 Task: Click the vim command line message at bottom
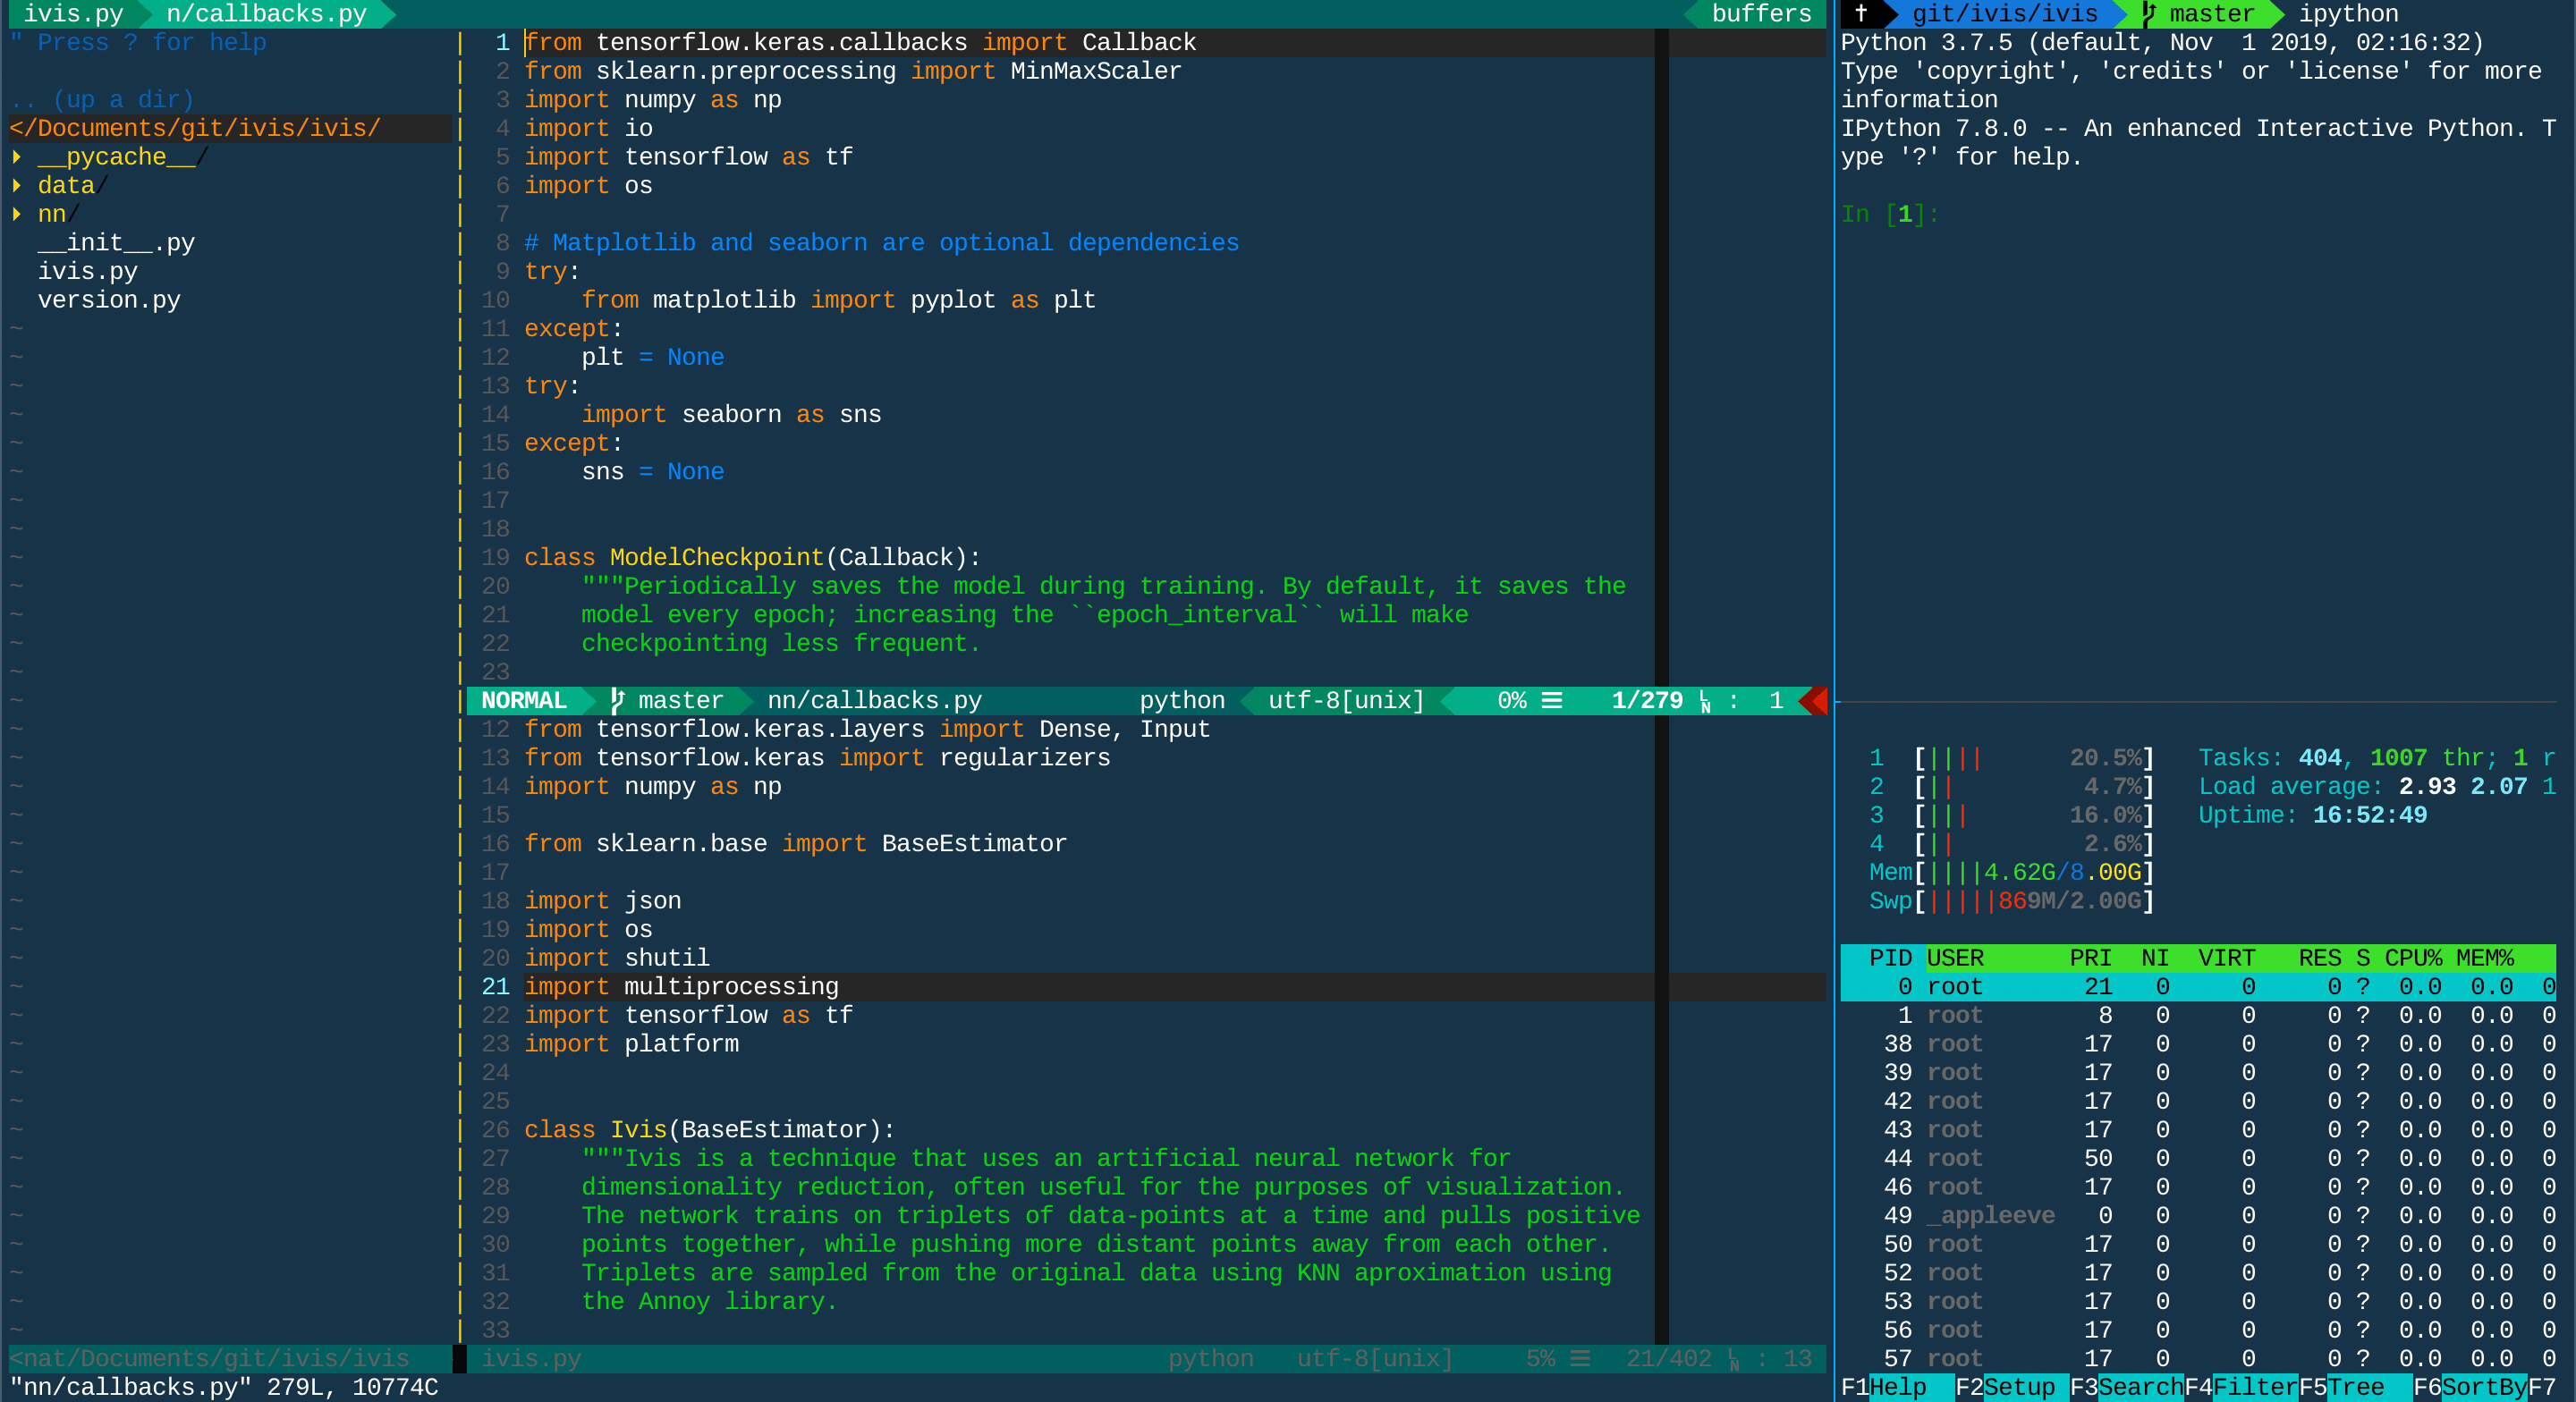tap(224, 1388)
